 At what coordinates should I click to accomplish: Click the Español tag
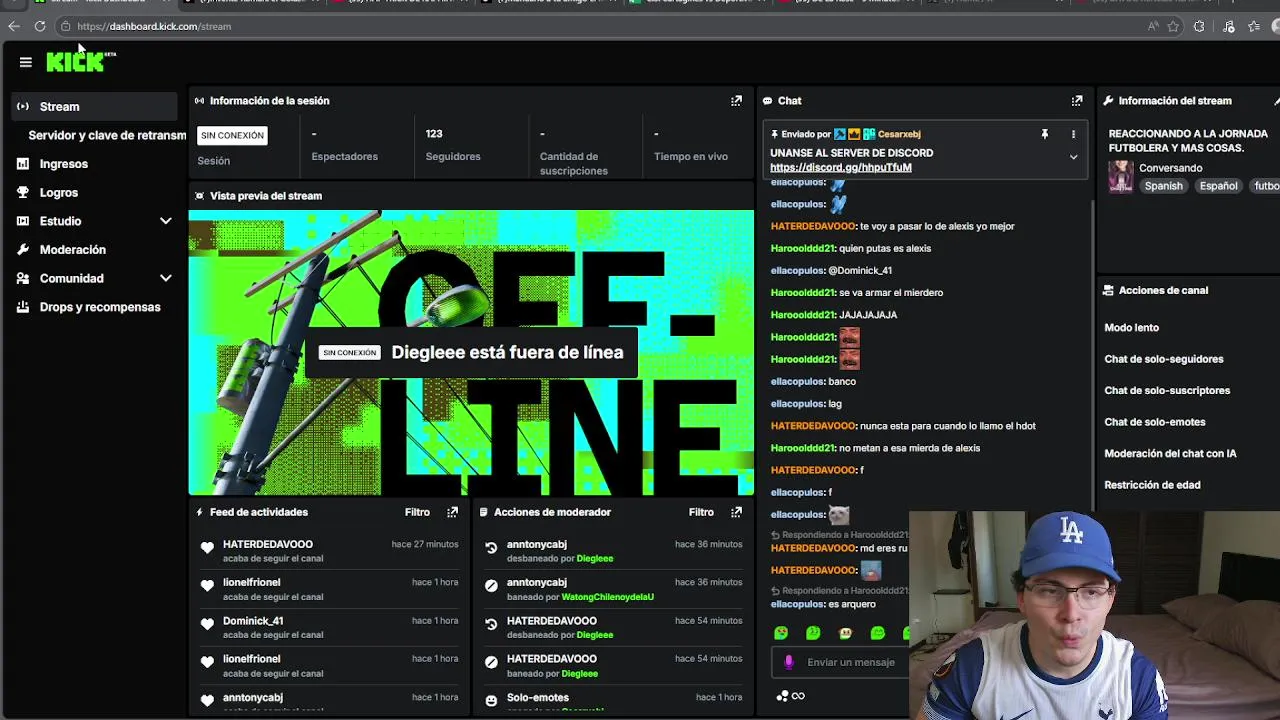1218,186
